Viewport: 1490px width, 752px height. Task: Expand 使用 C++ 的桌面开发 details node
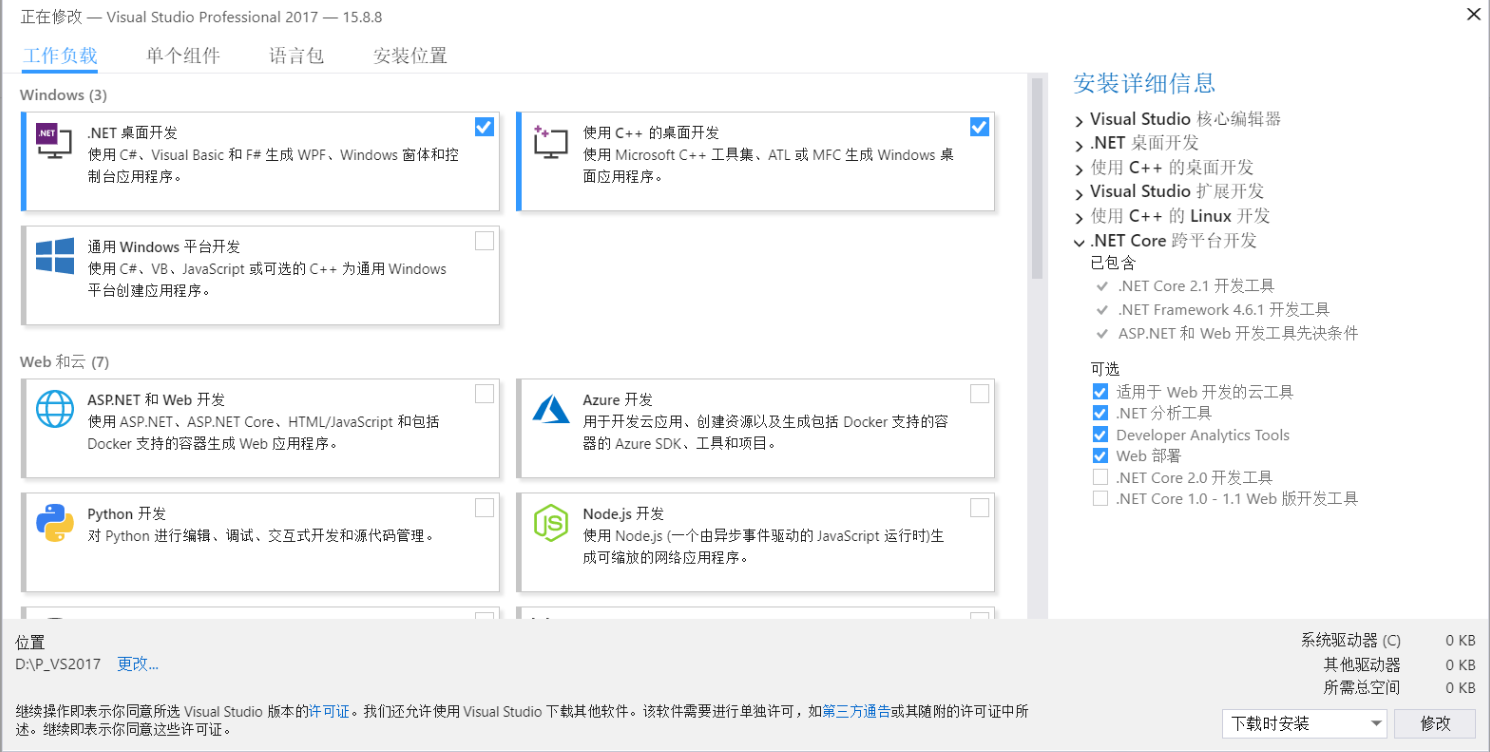1079,169
